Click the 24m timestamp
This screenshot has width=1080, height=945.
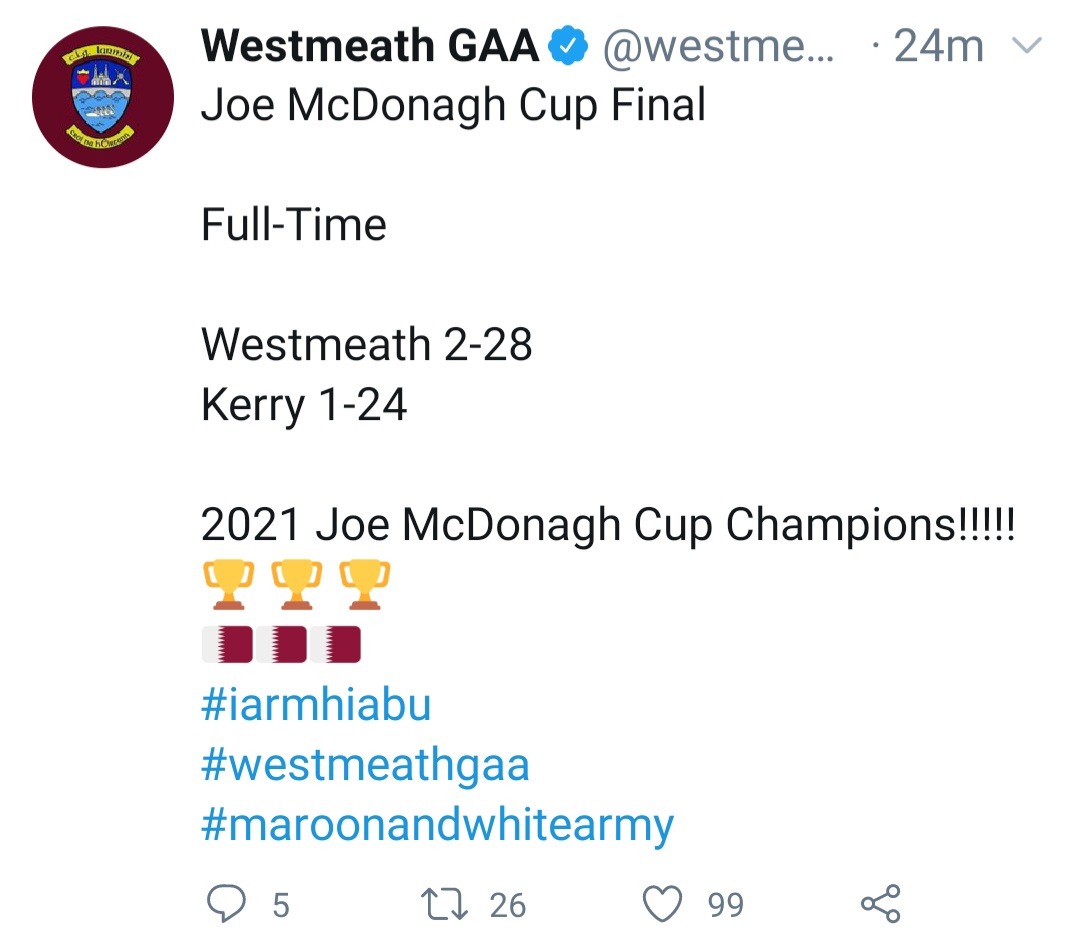938,46
